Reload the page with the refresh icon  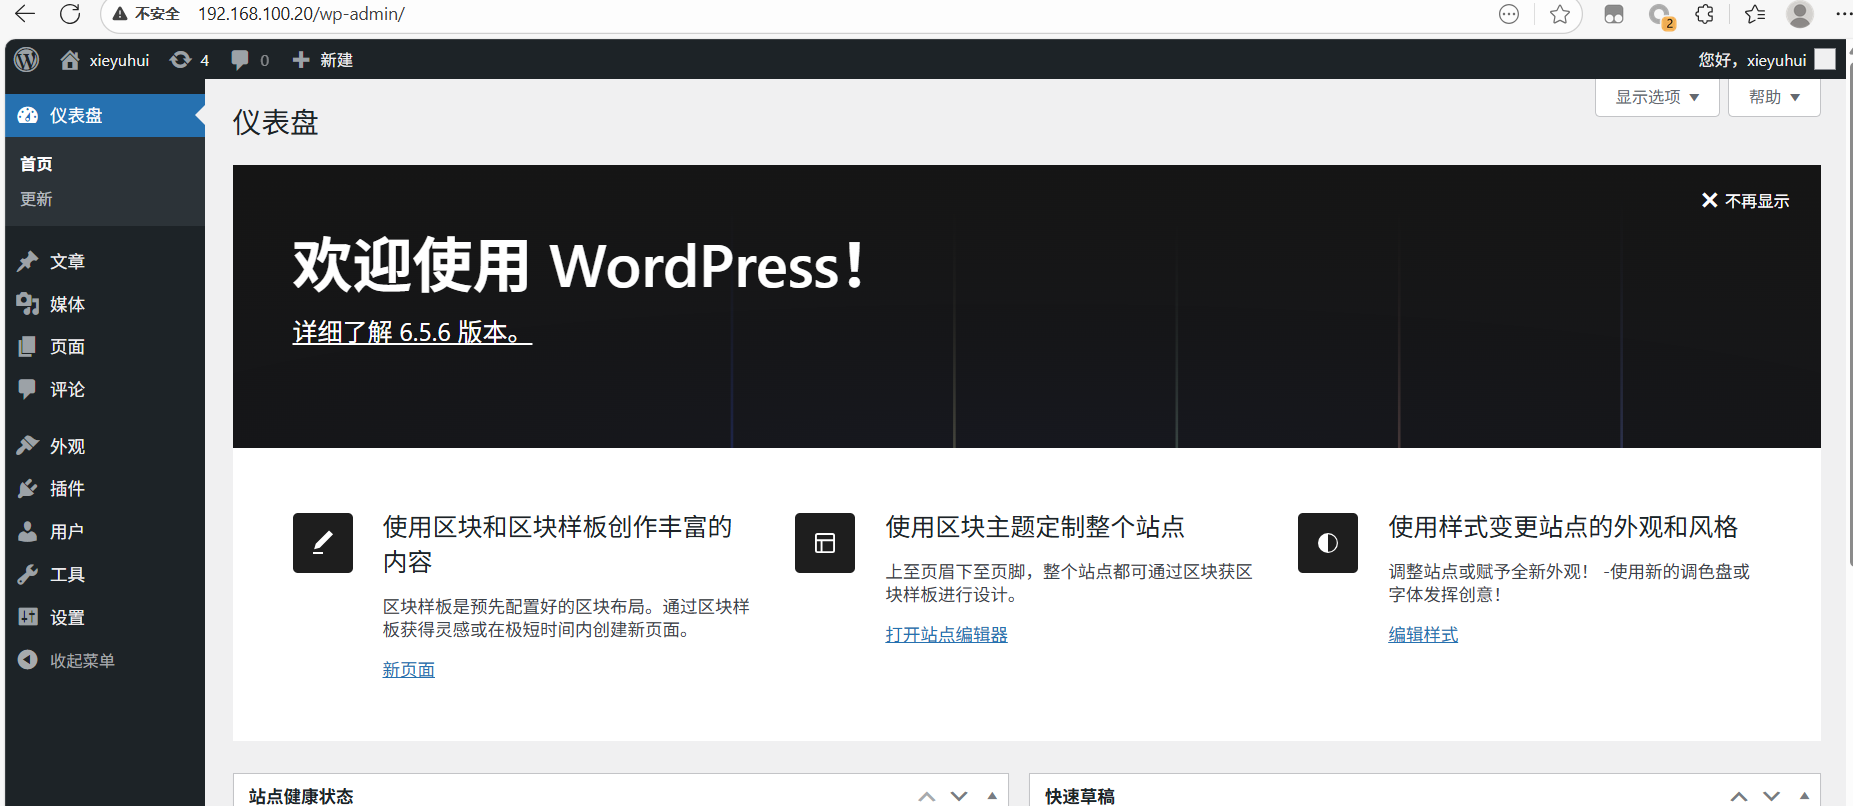tap(70, 14)
